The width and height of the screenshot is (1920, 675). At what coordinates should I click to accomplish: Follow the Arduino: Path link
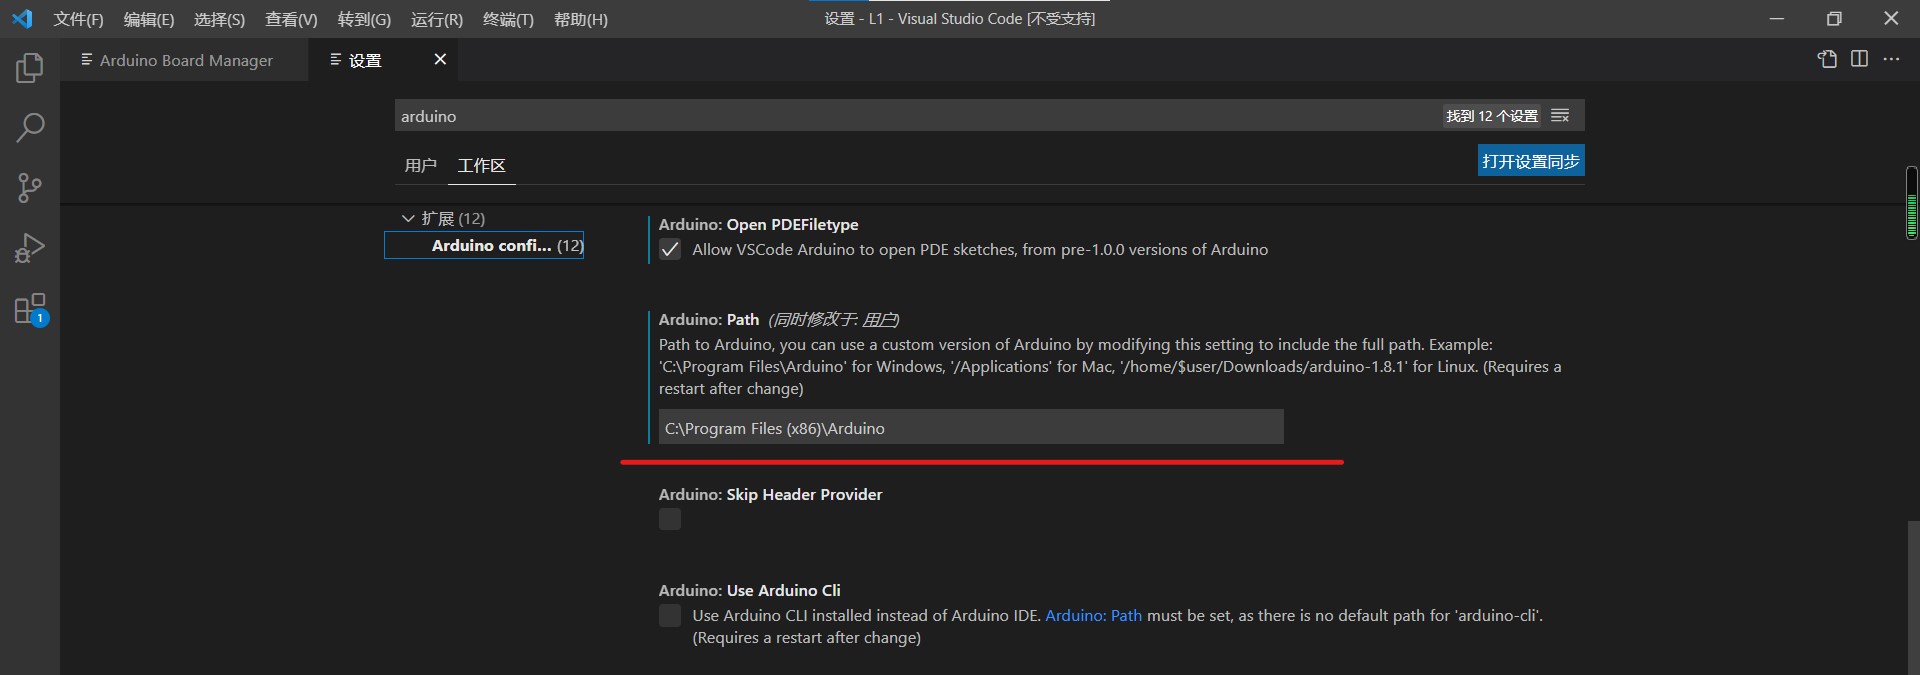1093,616
